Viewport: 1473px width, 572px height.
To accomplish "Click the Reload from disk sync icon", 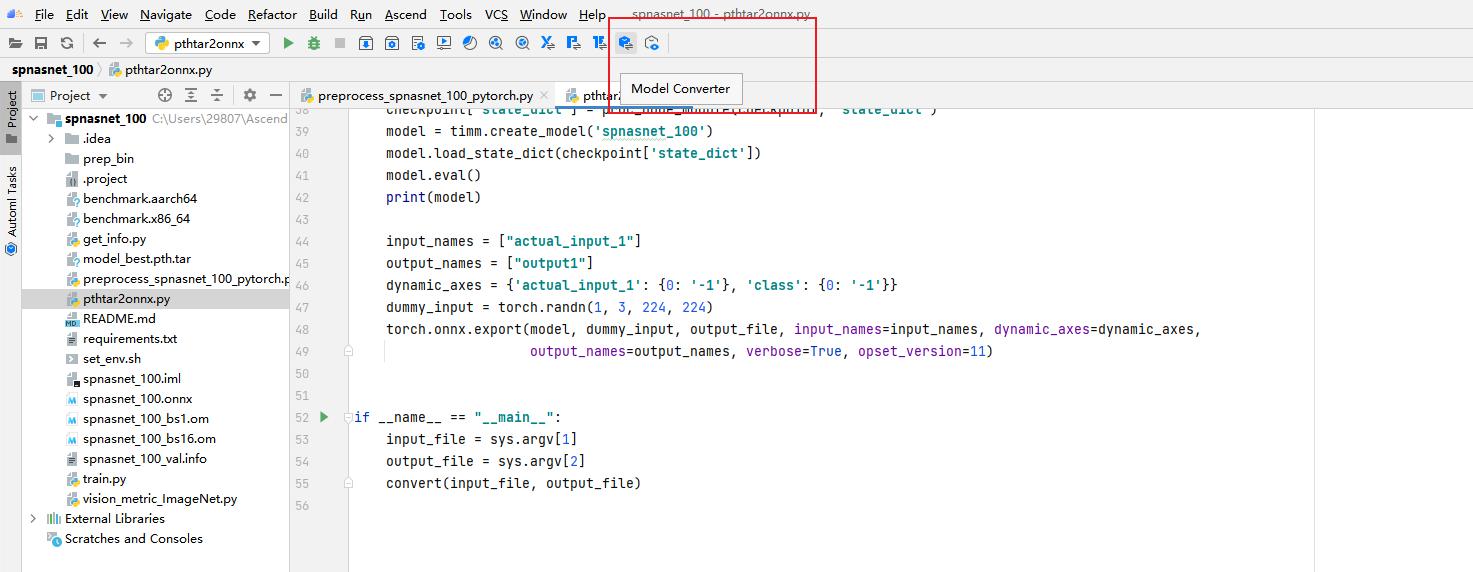I will pos(67,43).
